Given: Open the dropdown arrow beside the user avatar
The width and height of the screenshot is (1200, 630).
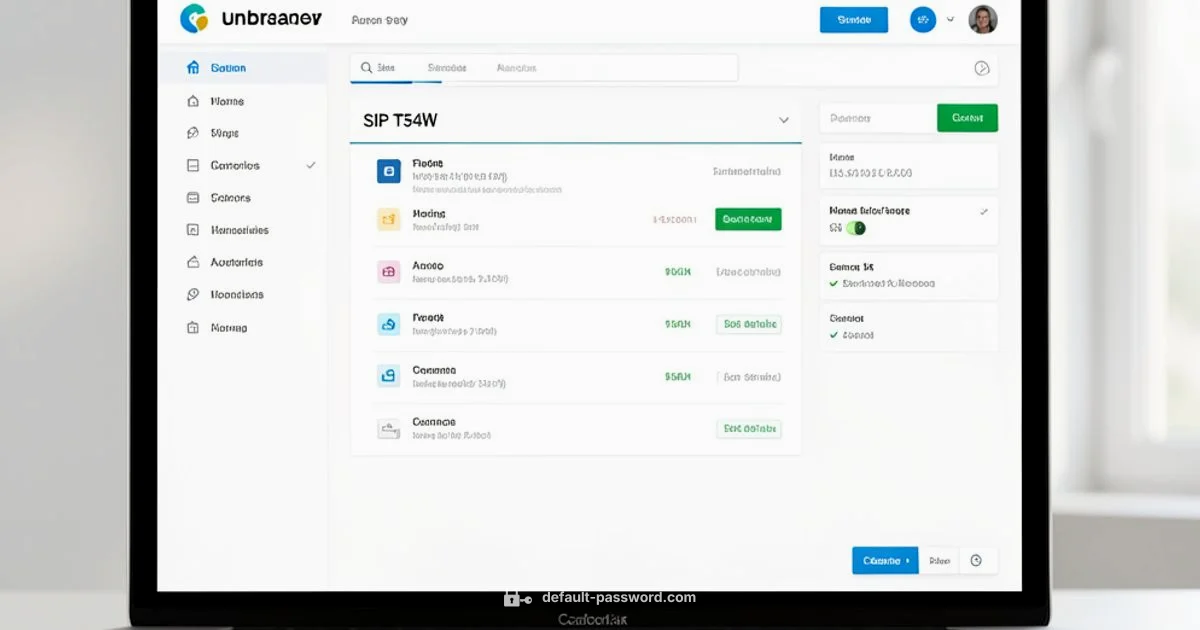Looking at the screenshot, I should (950, 19).
